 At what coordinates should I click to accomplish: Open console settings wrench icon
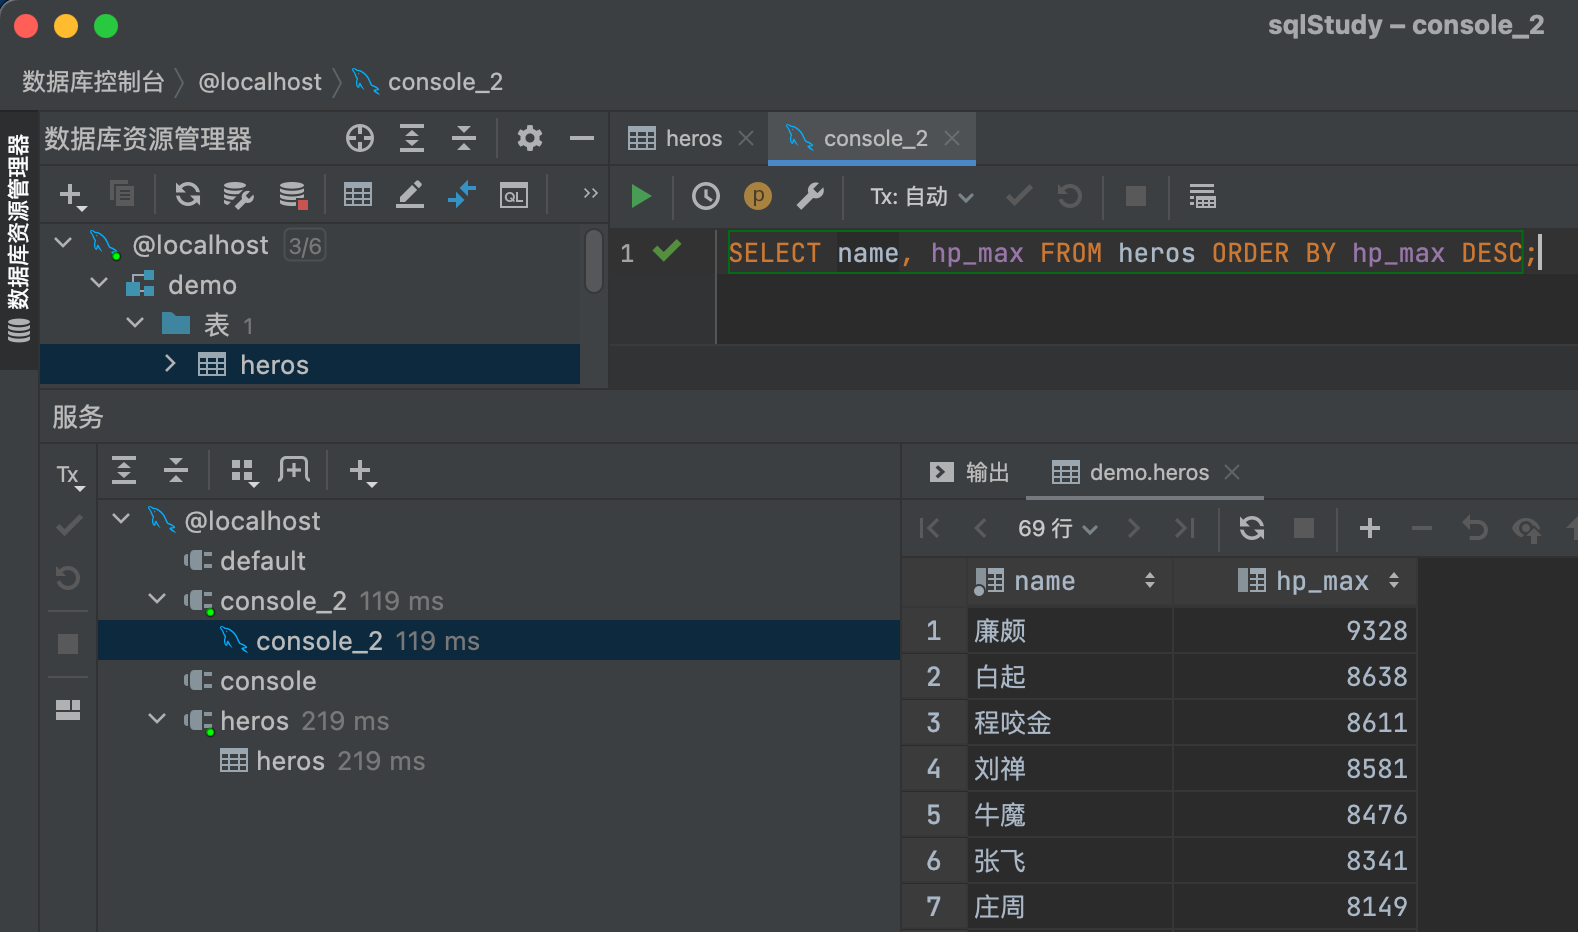point(810,196)
